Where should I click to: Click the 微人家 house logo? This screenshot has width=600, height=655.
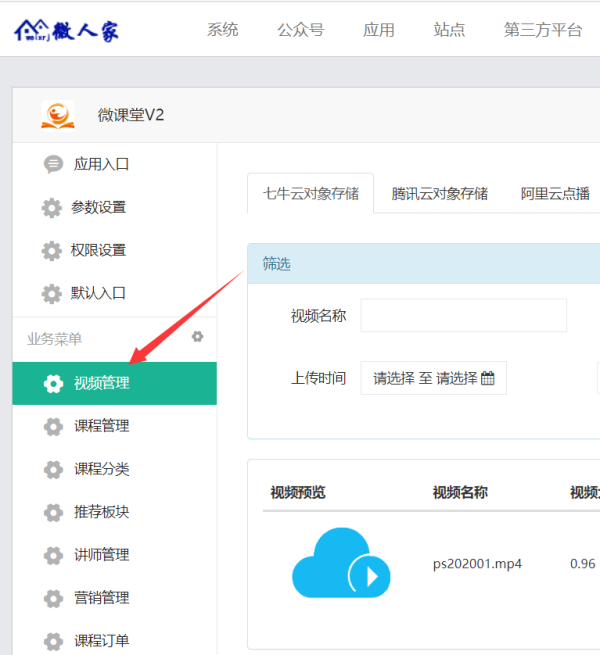click(x=66, y=30)
